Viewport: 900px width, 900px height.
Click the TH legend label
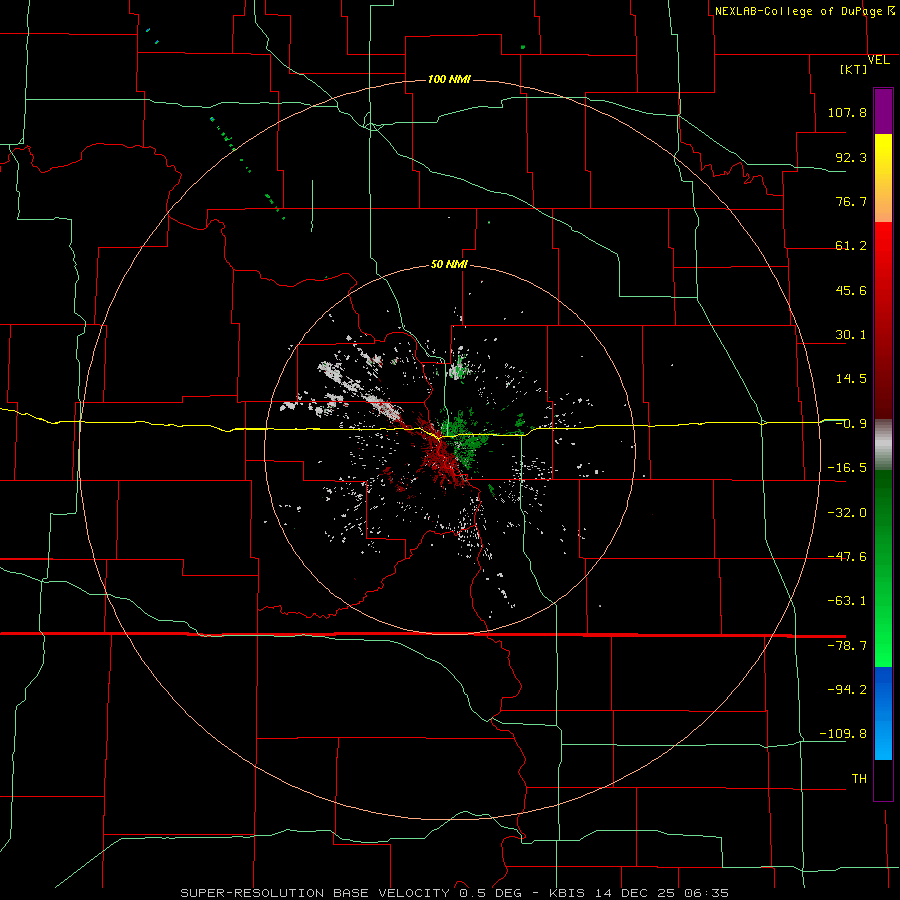[x=859, y=779]
